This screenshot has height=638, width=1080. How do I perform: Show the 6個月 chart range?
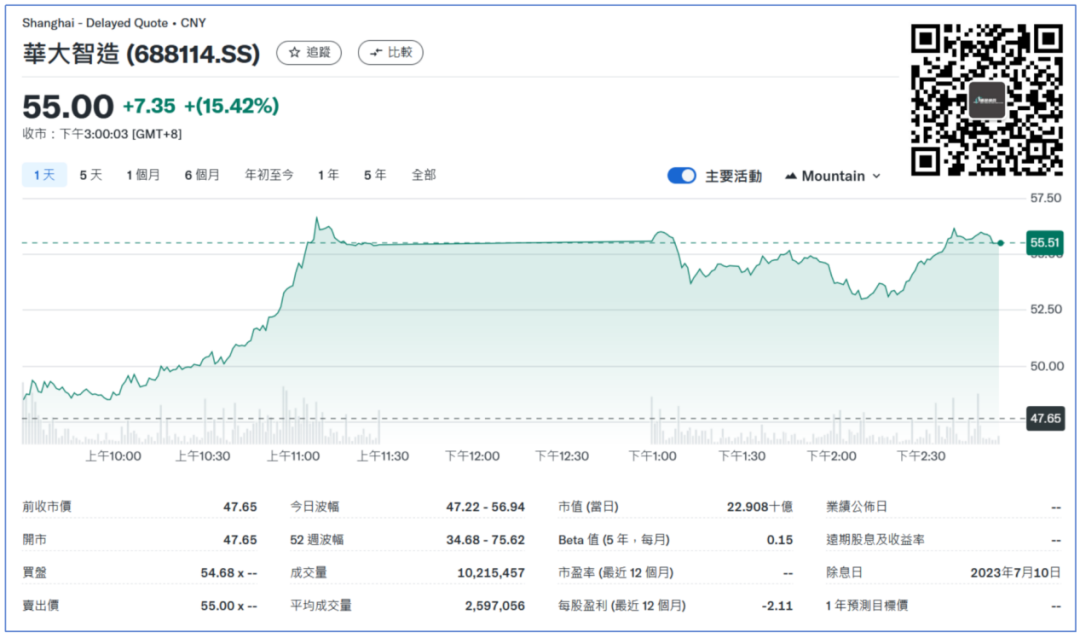202,175
